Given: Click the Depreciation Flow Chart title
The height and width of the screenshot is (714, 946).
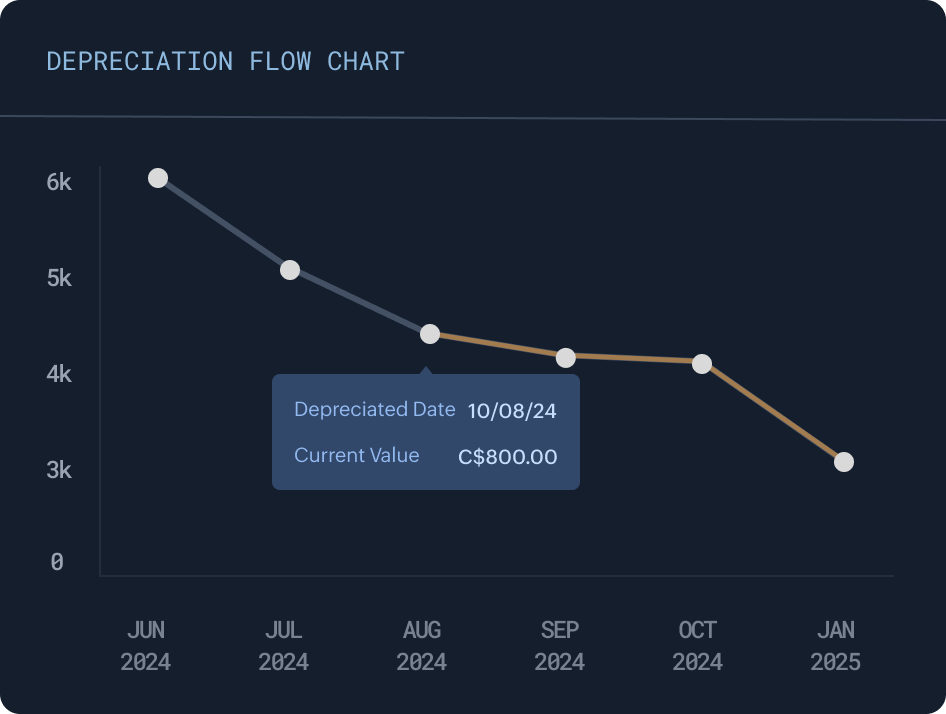Looking at the screenshot, I should tap(225, 61).
